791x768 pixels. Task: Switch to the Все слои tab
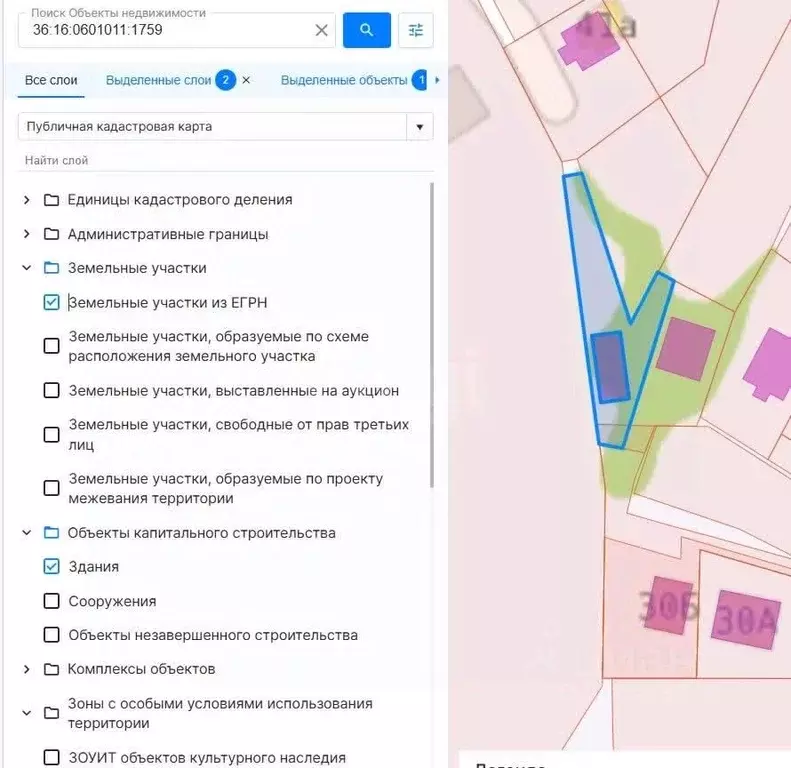coord(51,80)
